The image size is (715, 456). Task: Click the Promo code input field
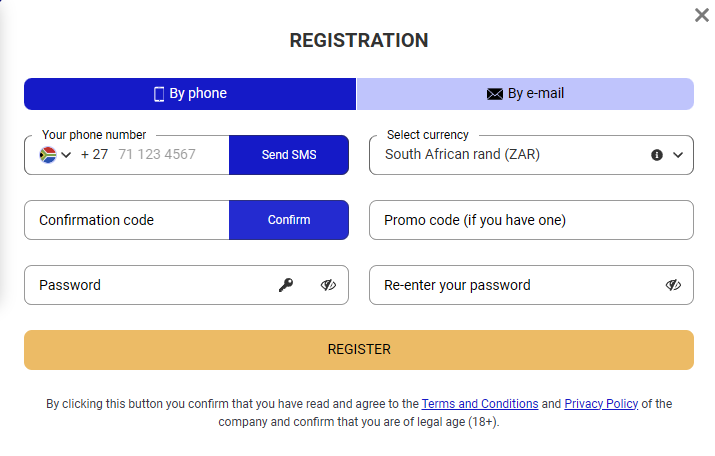pyautogui.click(x=530, y=220)
